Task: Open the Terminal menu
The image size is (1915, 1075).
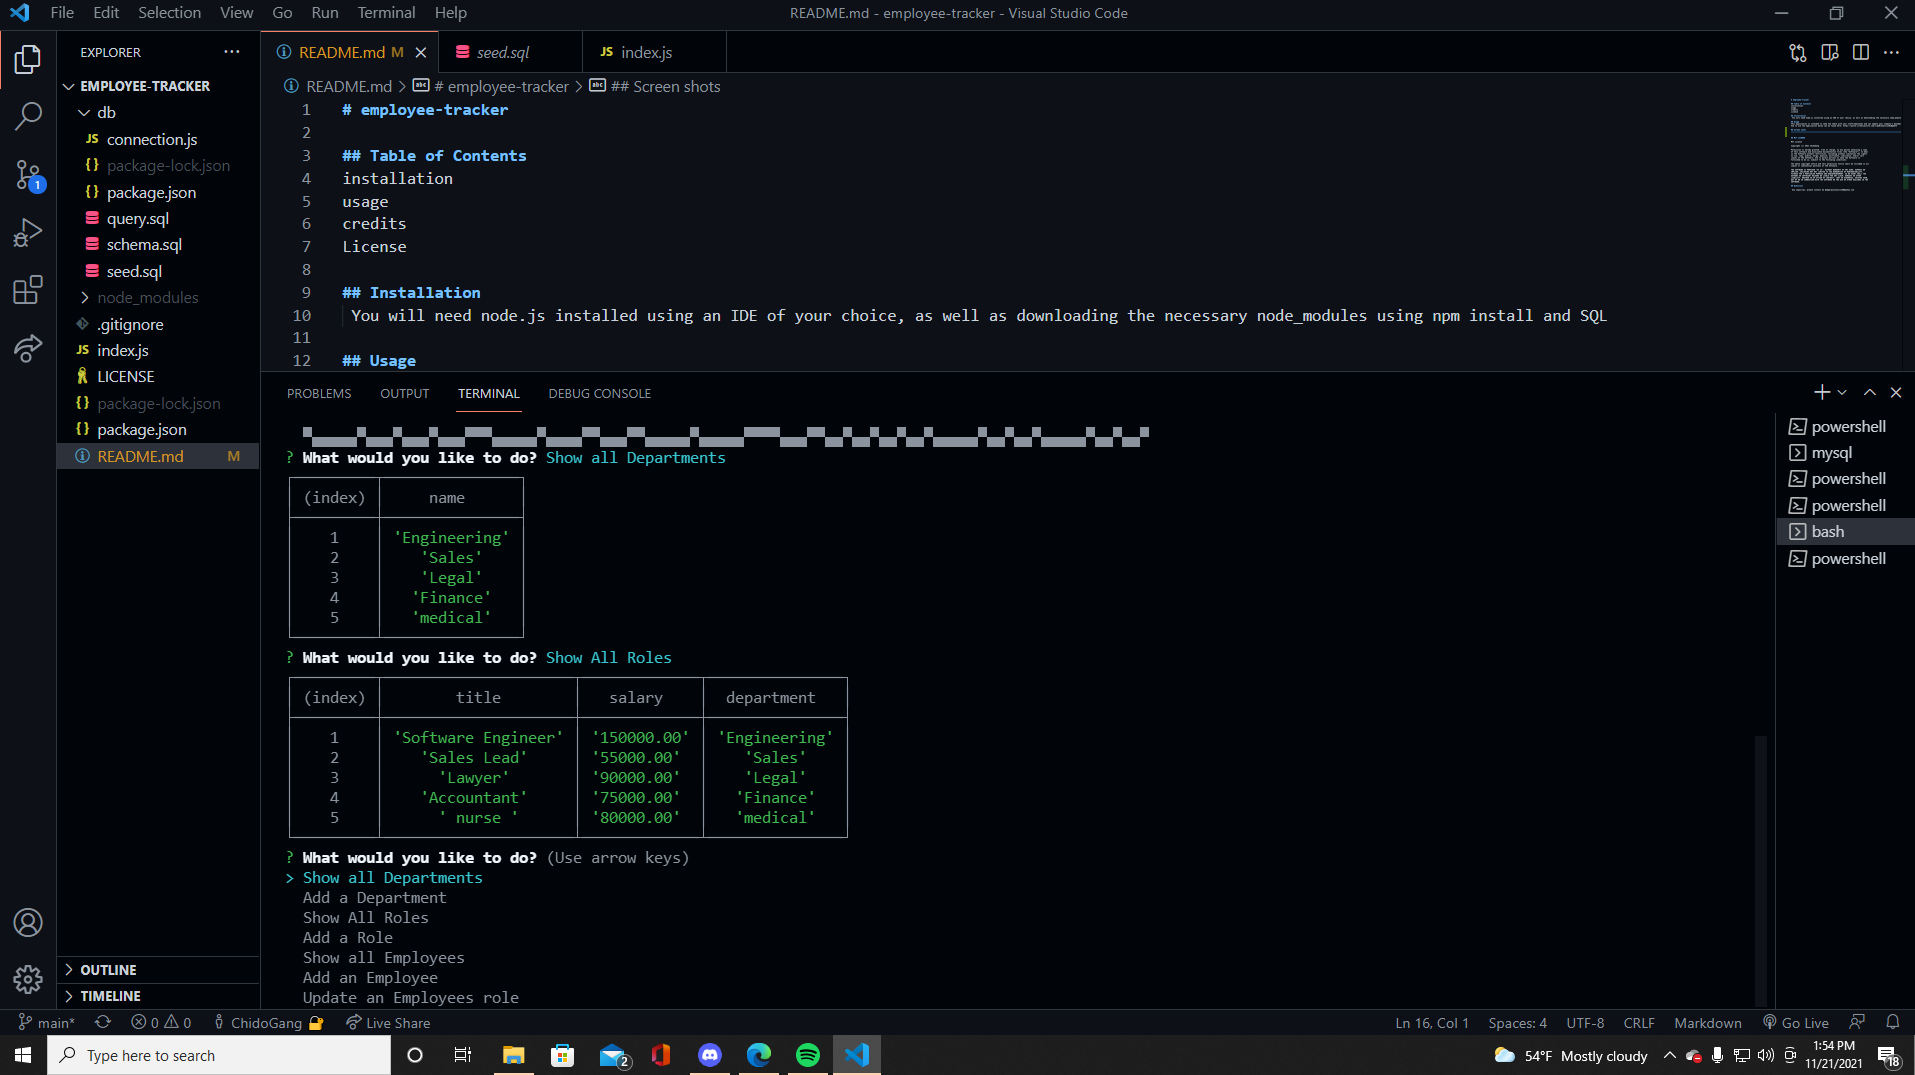Action: click(x=386, y=12)
